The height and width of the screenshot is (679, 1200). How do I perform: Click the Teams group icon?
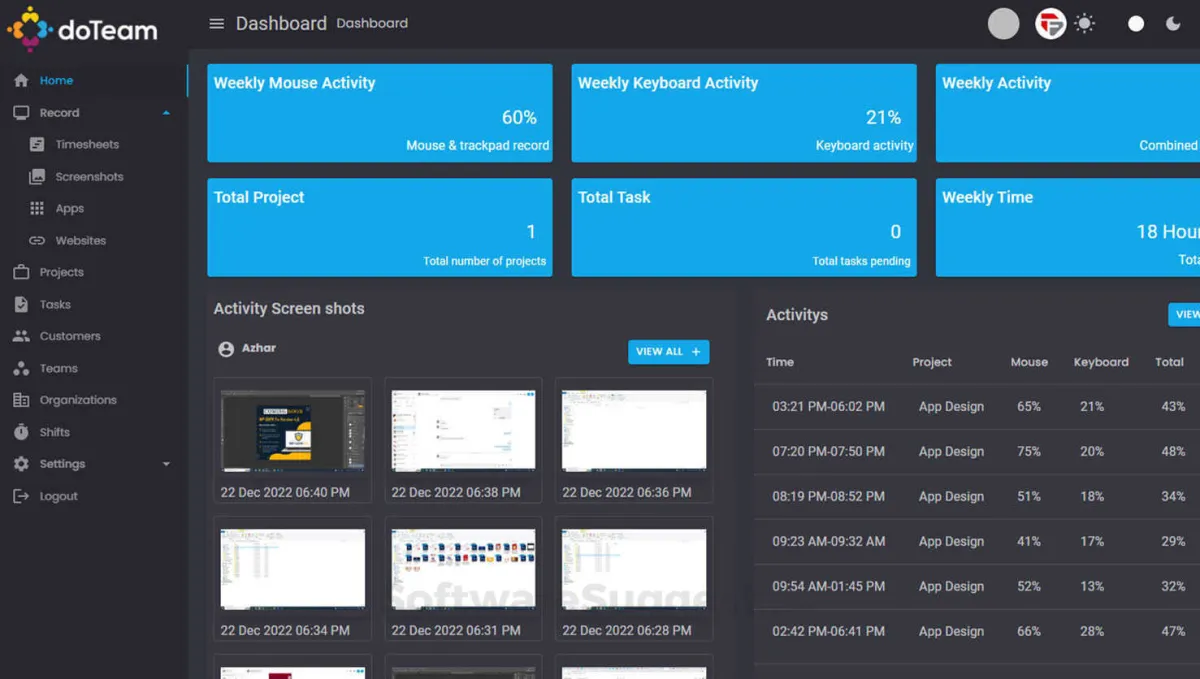[21, 368]
